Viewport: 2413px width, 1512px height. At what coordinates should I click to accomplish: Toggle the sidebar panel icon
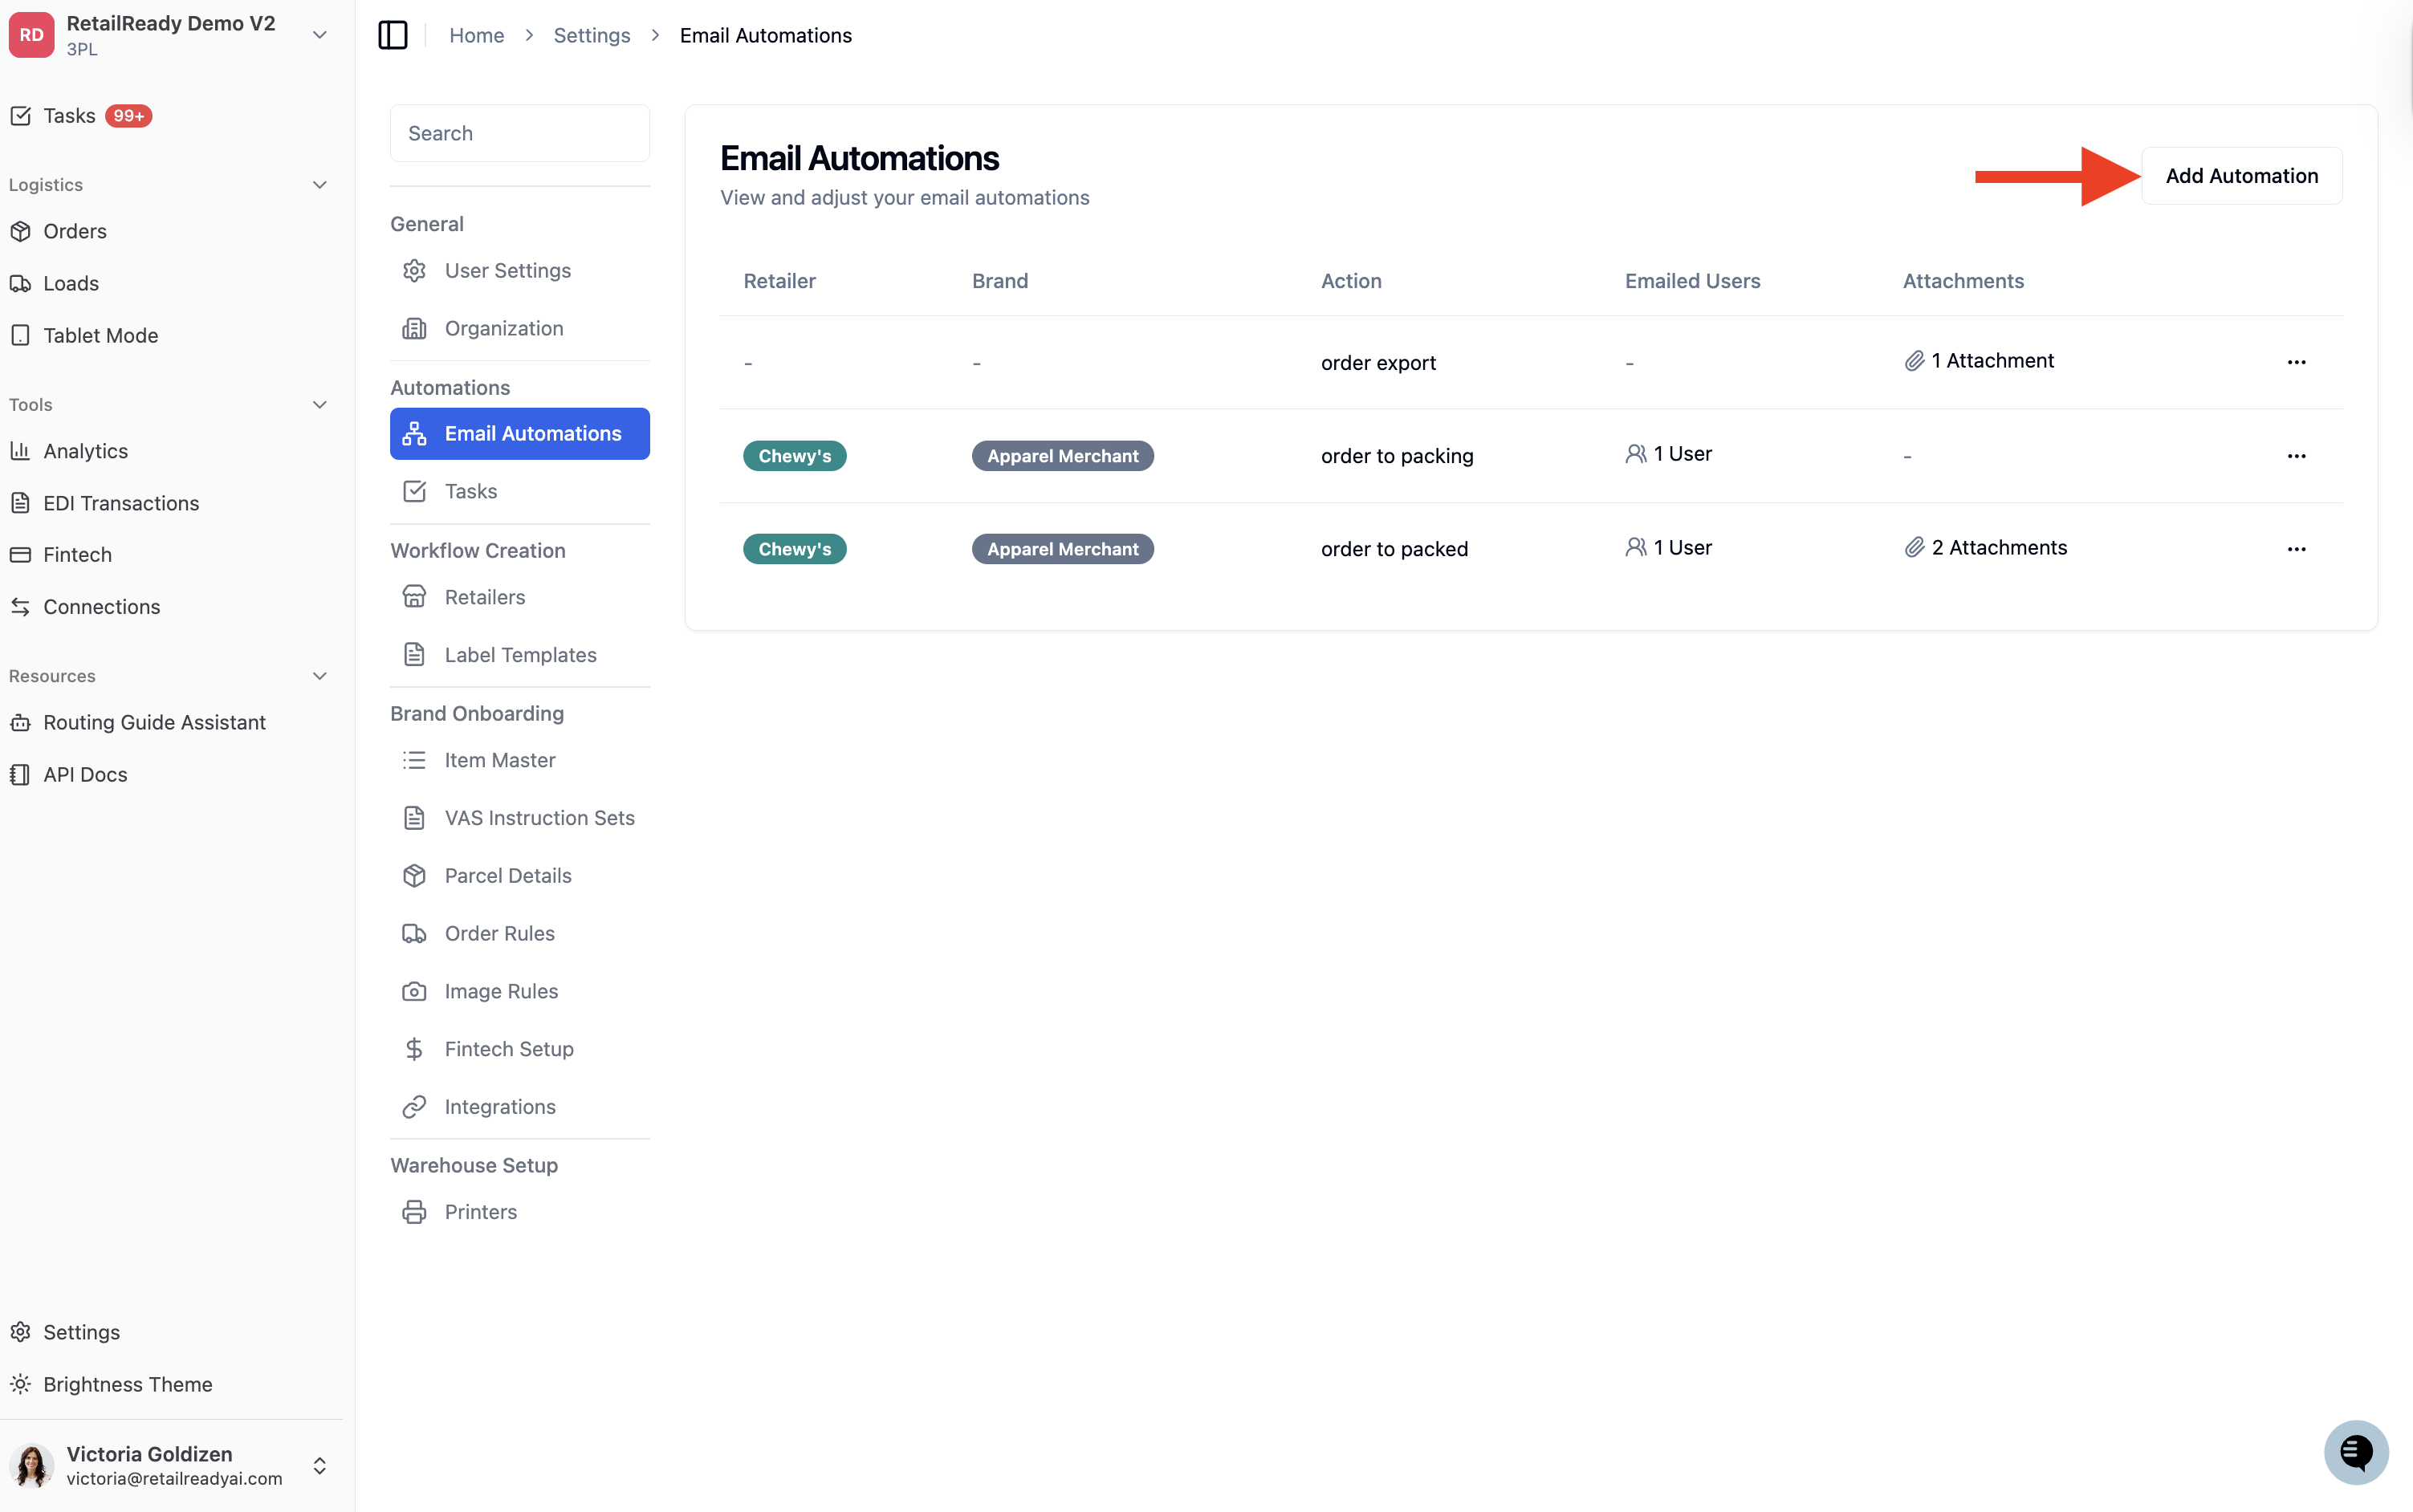(x=392, y=35)
